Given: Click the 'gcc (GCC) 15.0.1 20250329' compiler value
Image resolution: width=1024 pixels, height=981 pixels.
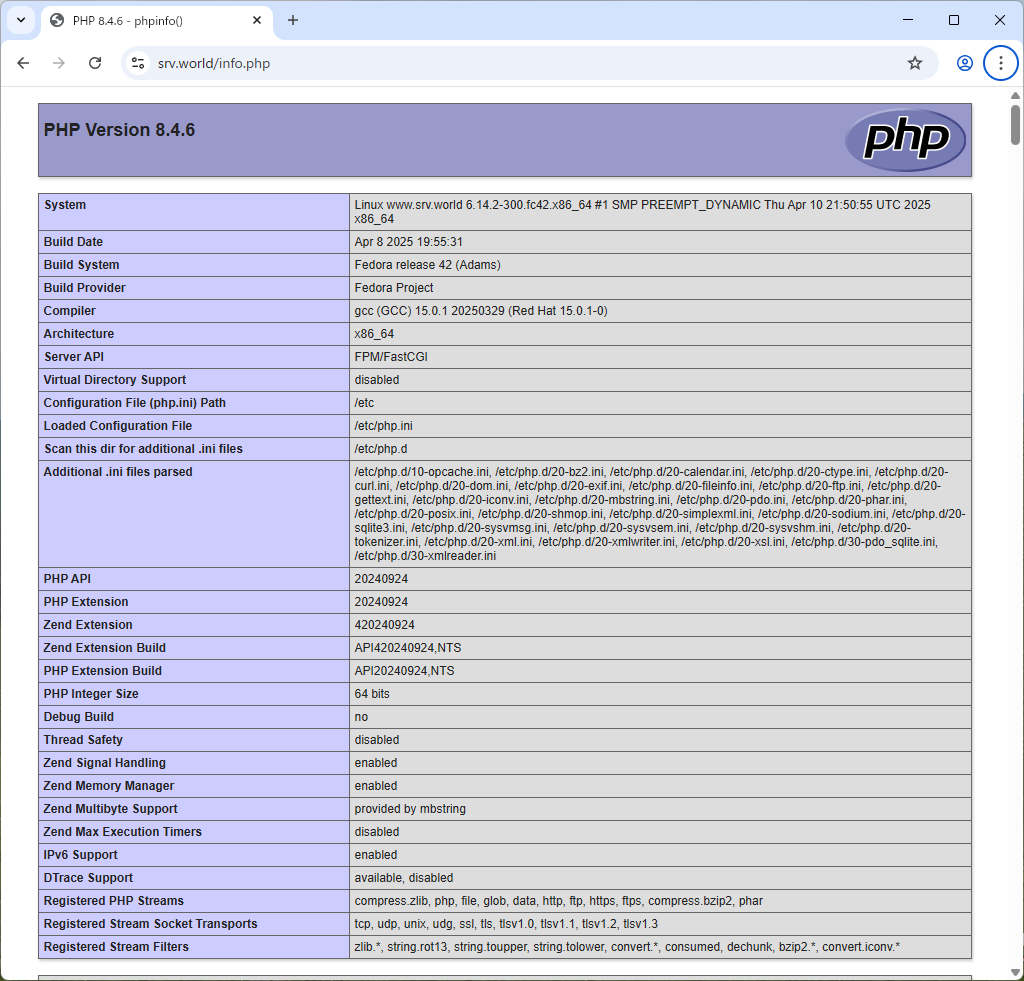Looking at the screenshot, I should pyautogui.click(x=481, y=311).
